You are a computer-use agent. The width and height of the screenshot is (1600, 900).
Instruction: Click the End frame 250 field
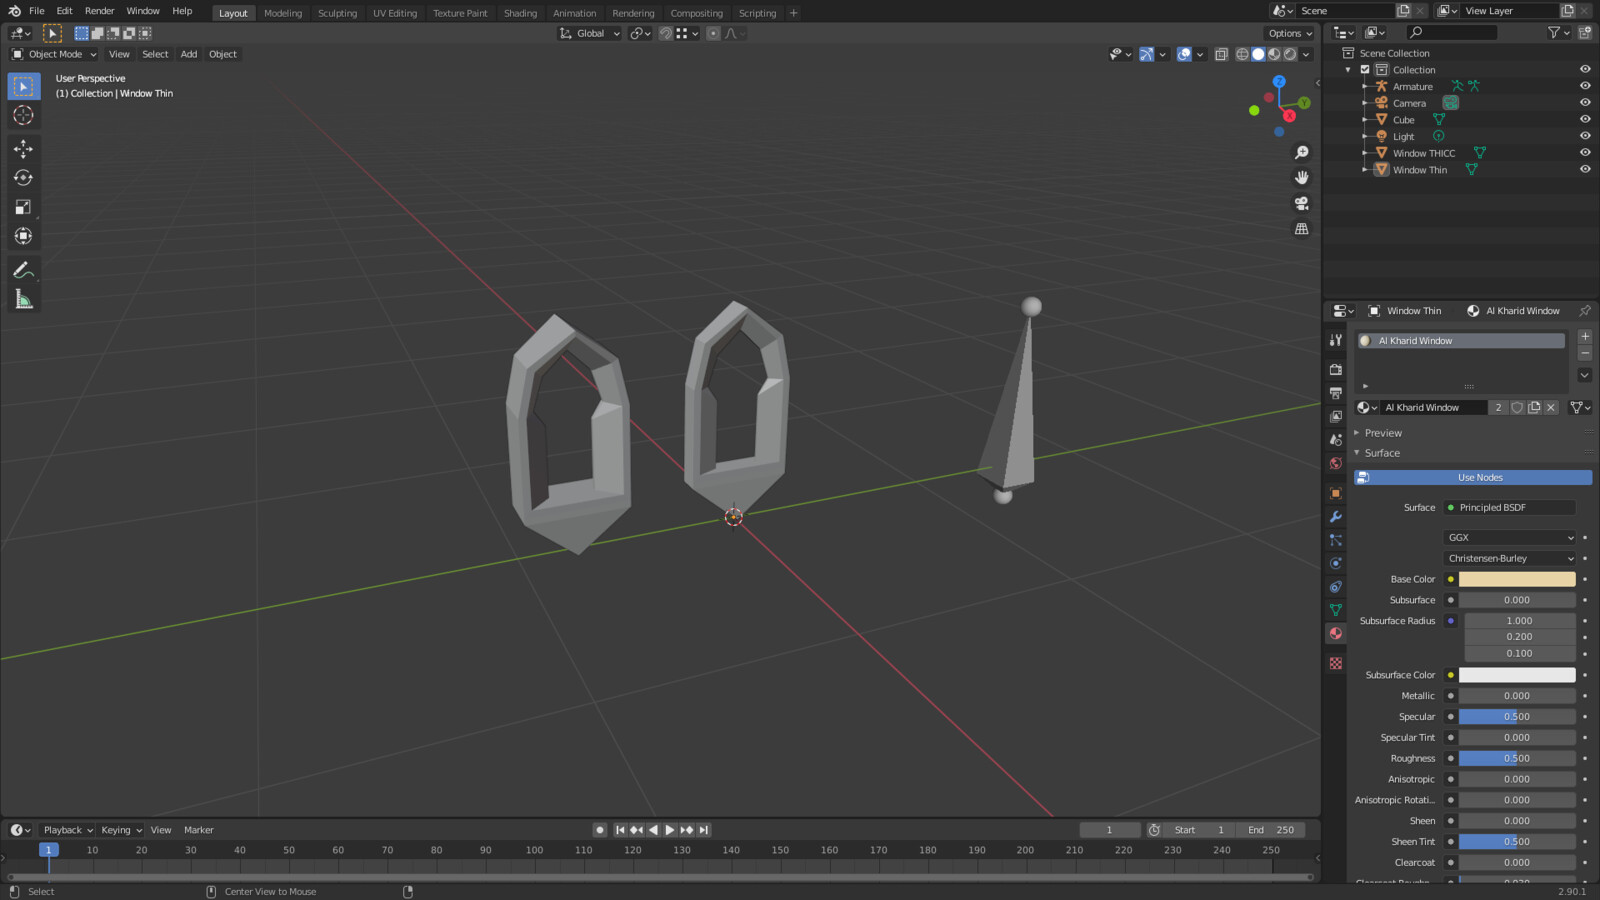coord(1271,830)
